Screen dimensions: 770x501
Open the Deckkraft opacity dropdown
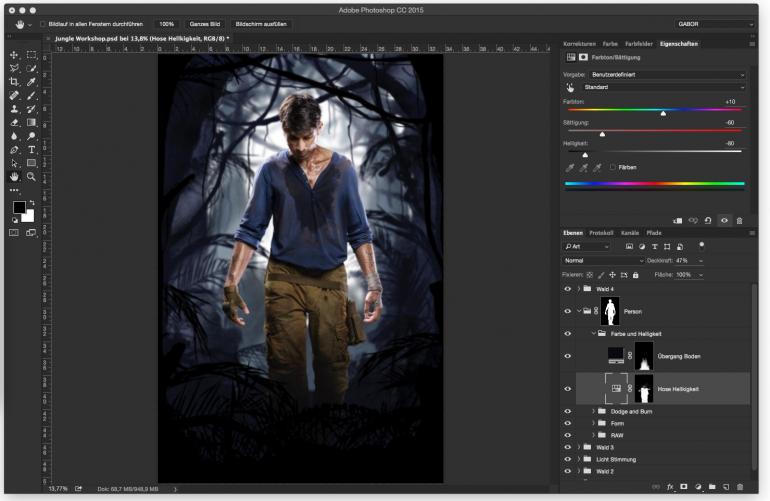[x=701, y=260]
